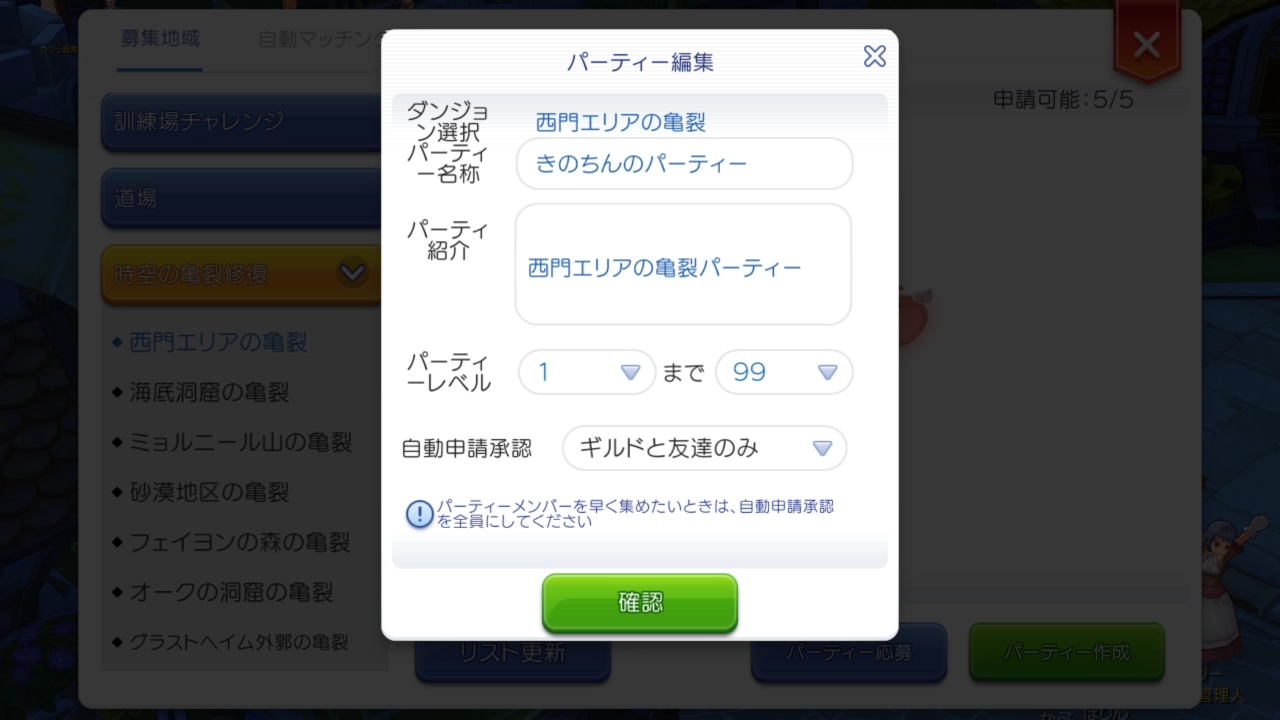This screenshot has height=720, width=1280.
Task: Click the green パーティー作成 button
Action: (1067, 652)
